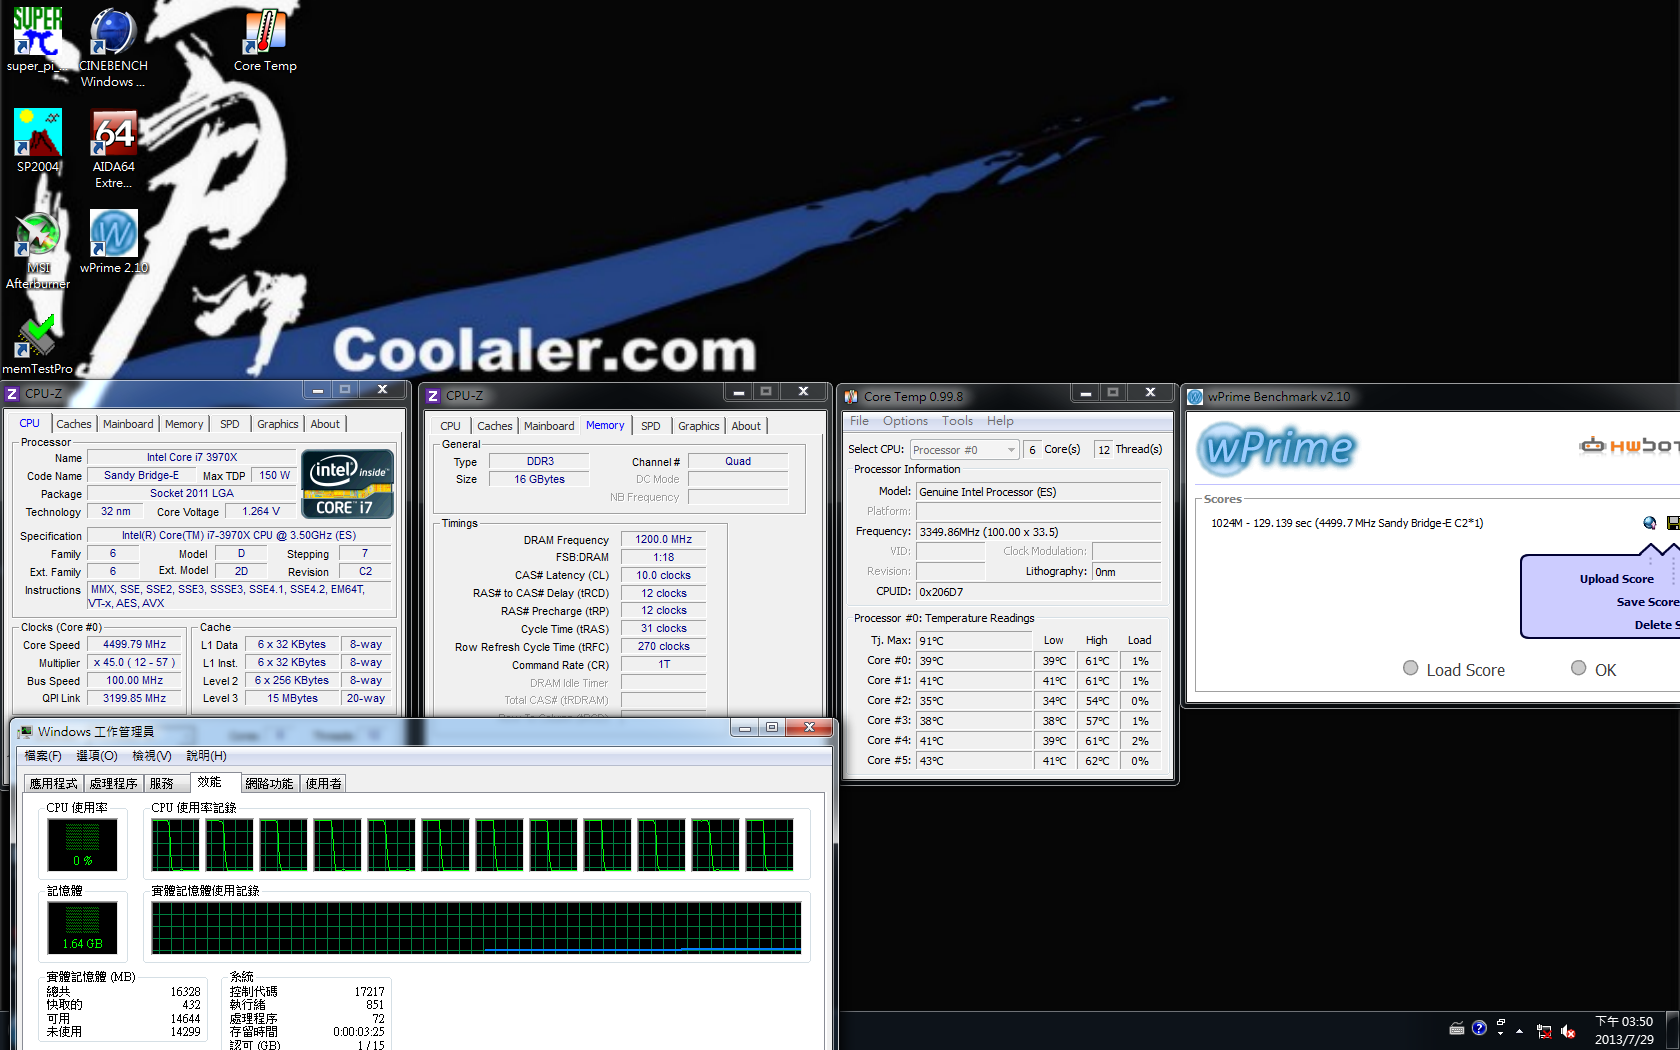Expand hidden tray icons arrow
The height and width of the screenshot is (1050, 1680).
point(1519,1031)
